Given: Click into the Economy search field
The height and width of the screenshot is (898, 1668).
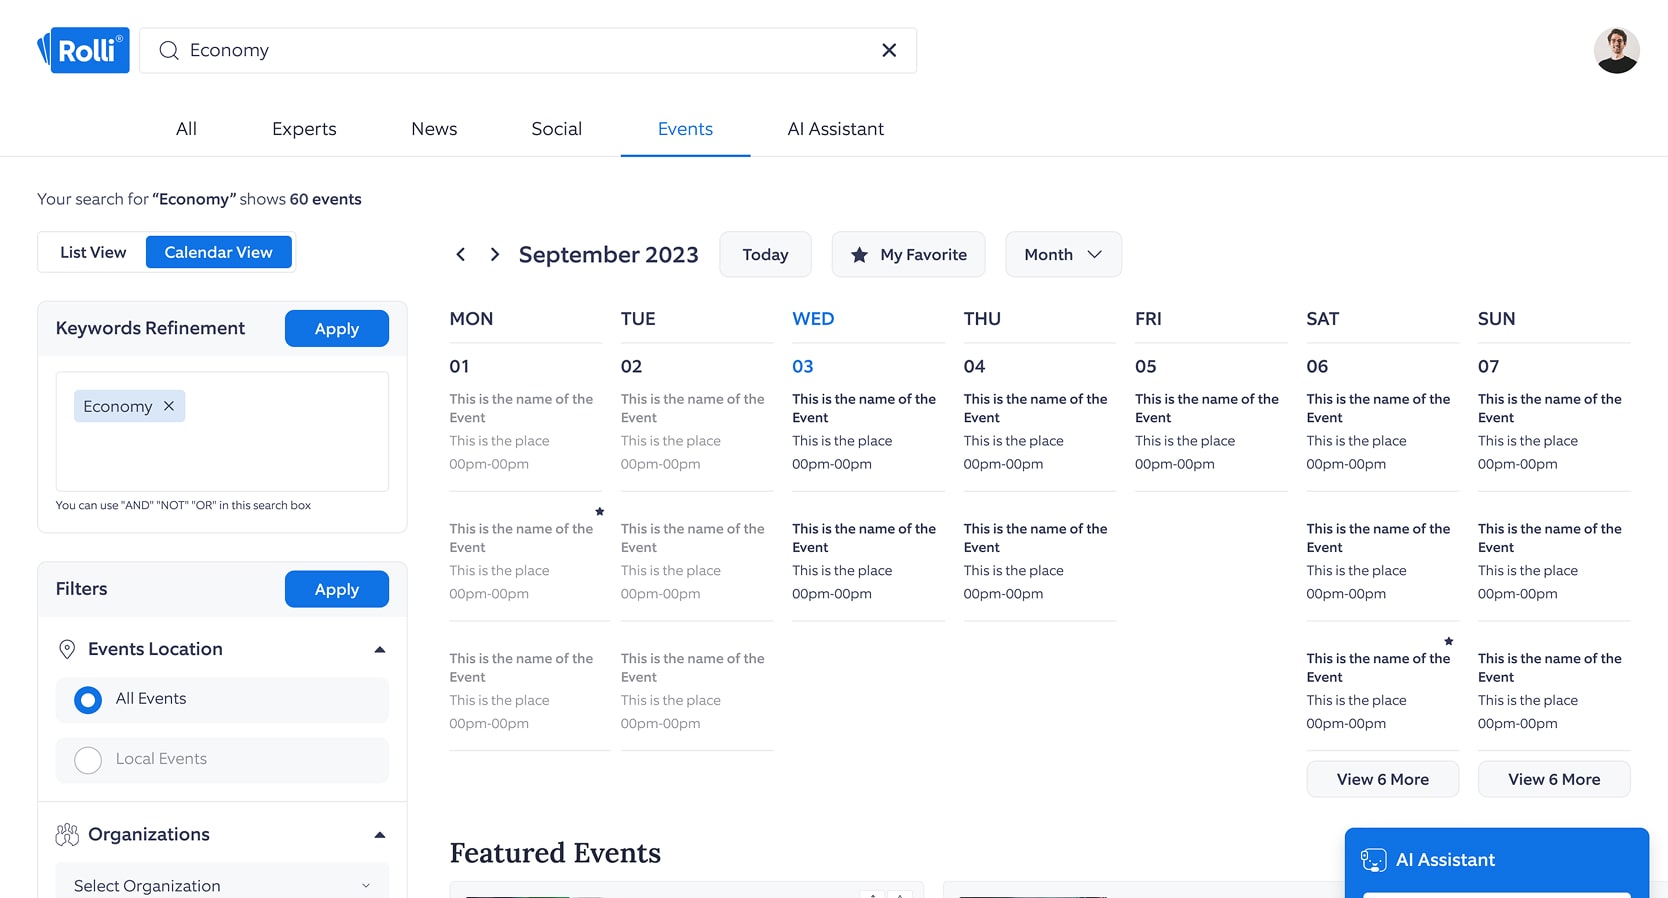Looking at the screenshot, I should (x=528, y=50).
